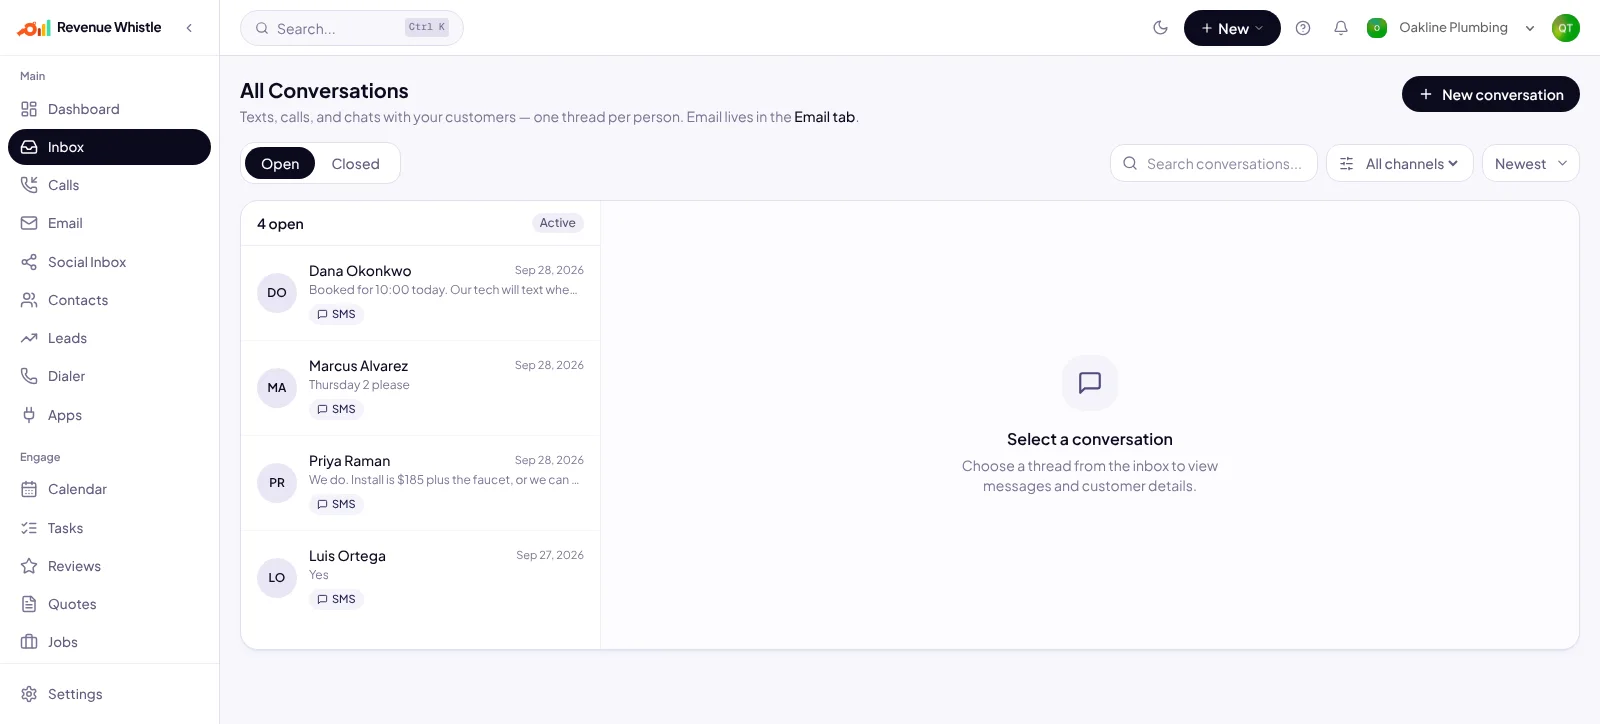Select the Open conversations tab

pyautogui.click(x=280, y=164)
